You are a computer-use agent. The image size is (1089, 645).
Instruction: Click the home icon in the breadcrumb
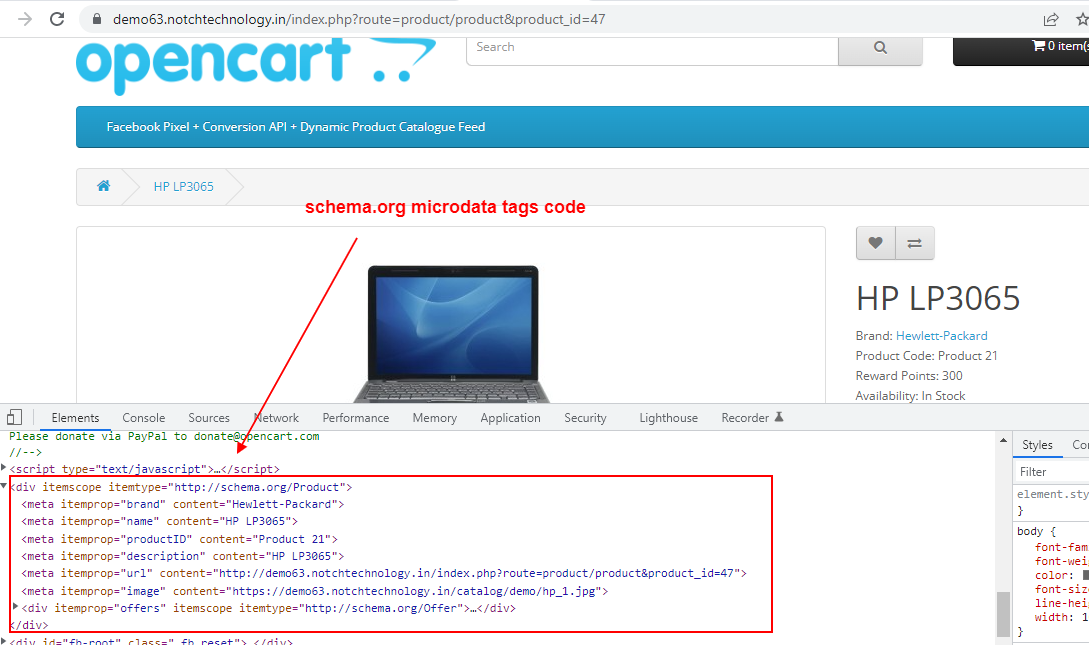coord(103,186)
